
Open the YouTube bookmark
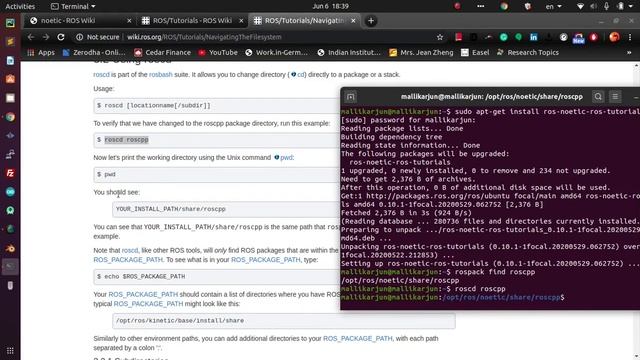coord(218,53)
